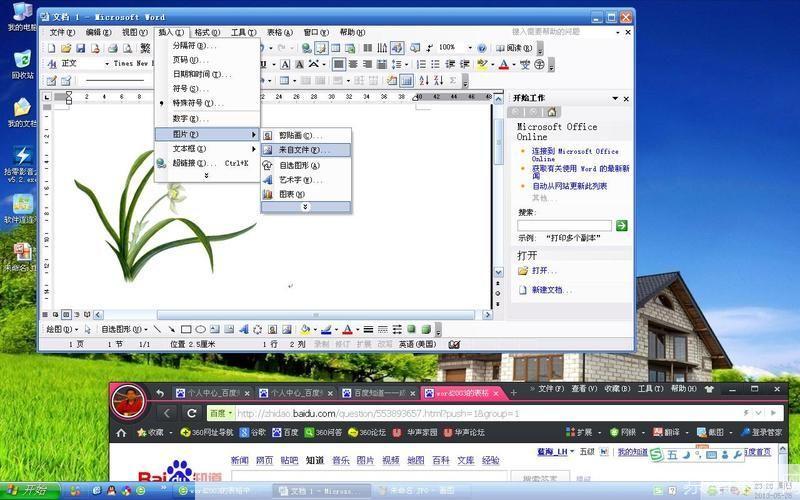
Task: Select 剪贴画 Clip Art menu item
Action: 306,136
